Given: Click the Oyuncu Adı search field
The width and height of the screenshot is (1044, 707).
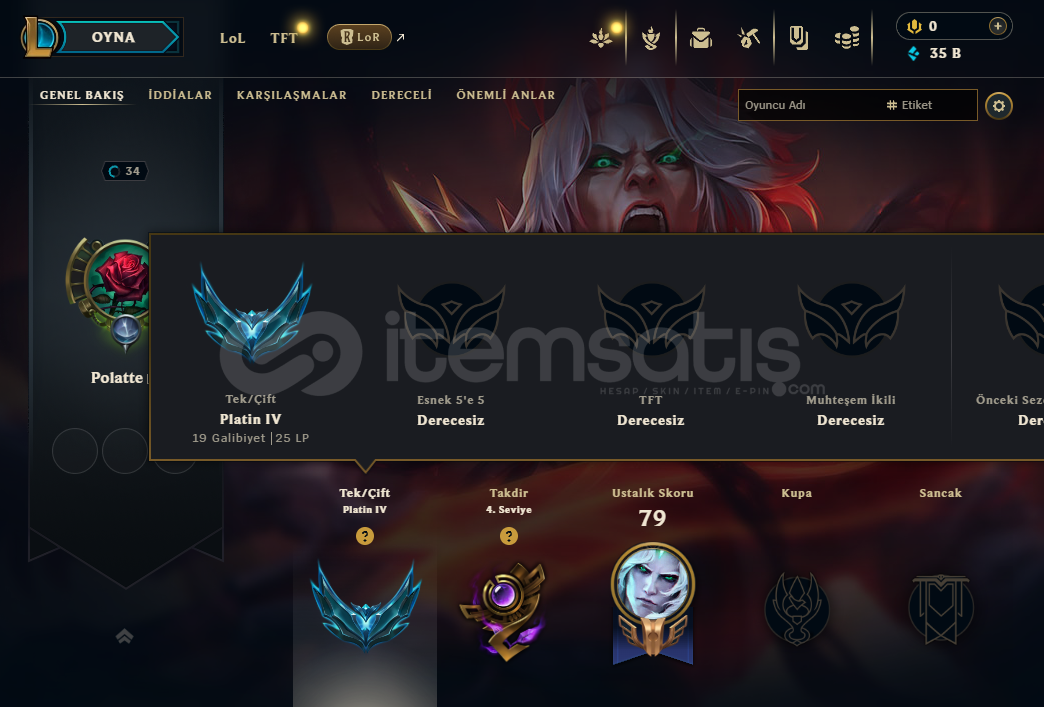Looking at the screenshot, I should [x=858, y=105].
